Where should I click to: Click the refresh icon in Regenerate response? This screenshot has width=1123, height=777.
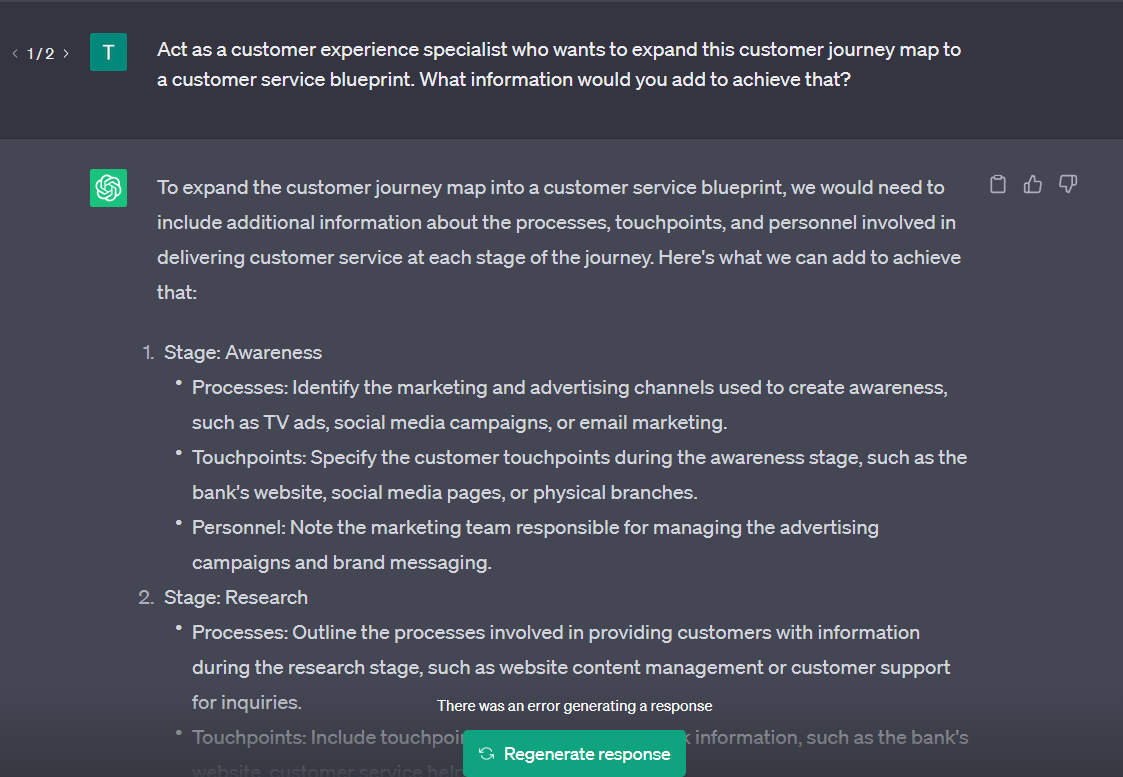[x=486, y=753]
